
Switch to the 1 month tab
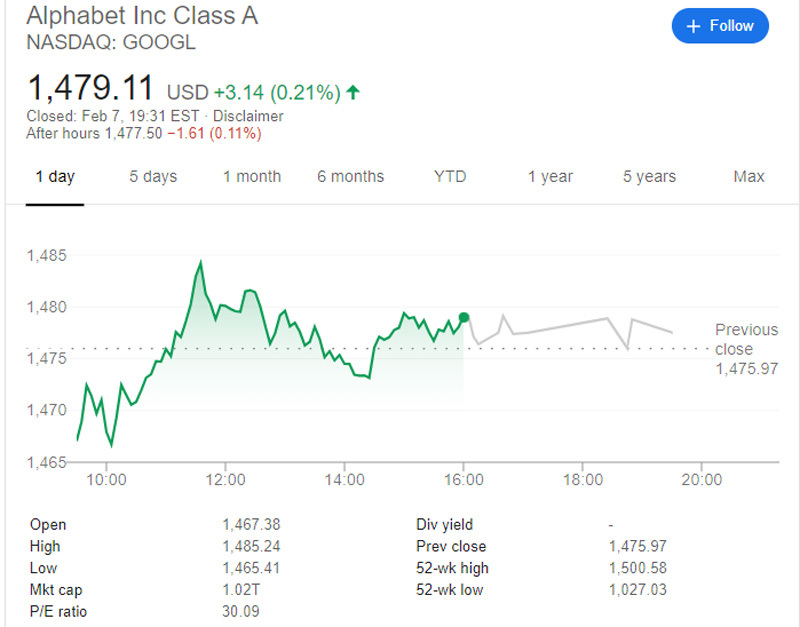[x=252, y=177]
